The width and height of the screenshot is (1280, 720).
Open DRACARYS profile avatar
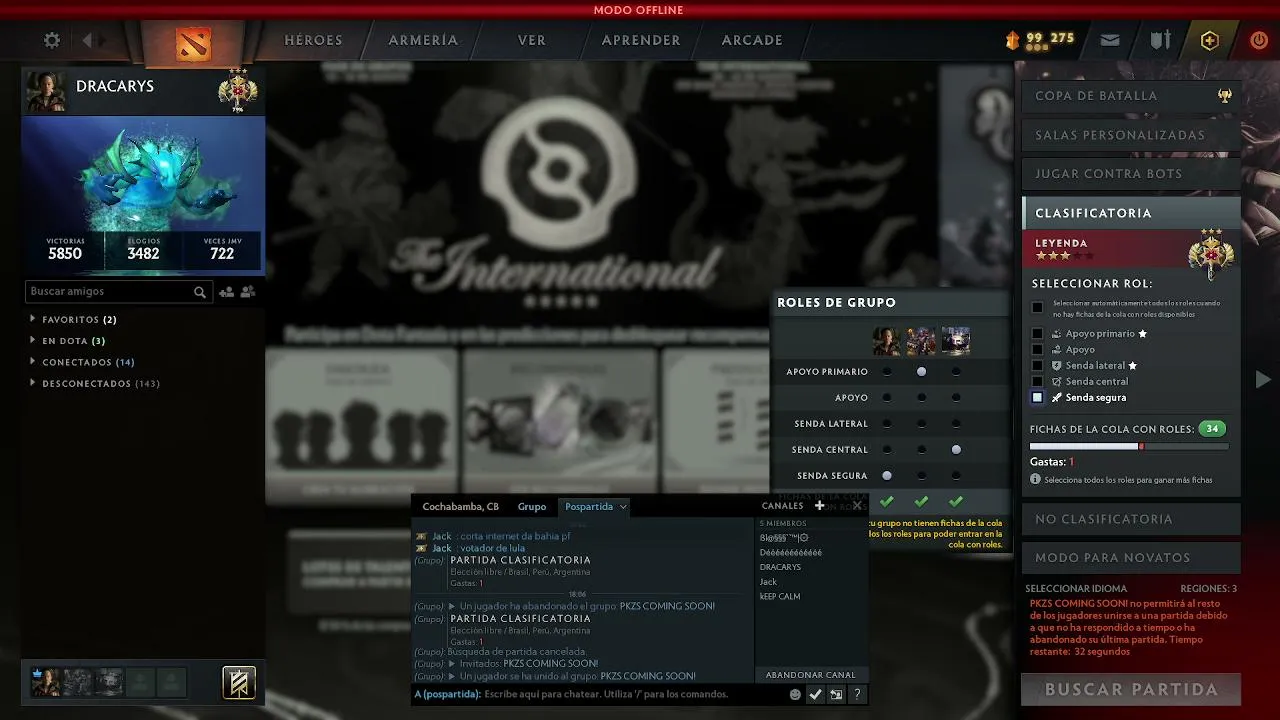pos(46,91)
